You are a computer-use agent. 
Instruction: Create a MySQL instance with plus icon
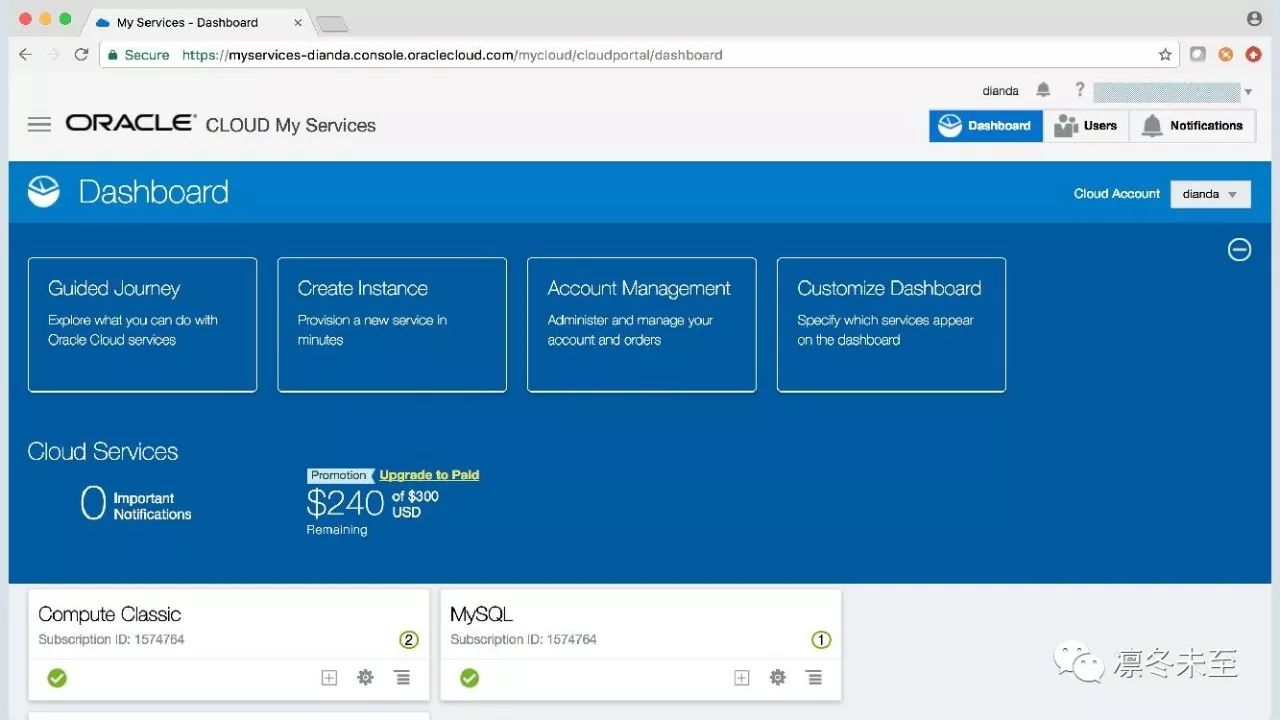click(x=741, y=678)
